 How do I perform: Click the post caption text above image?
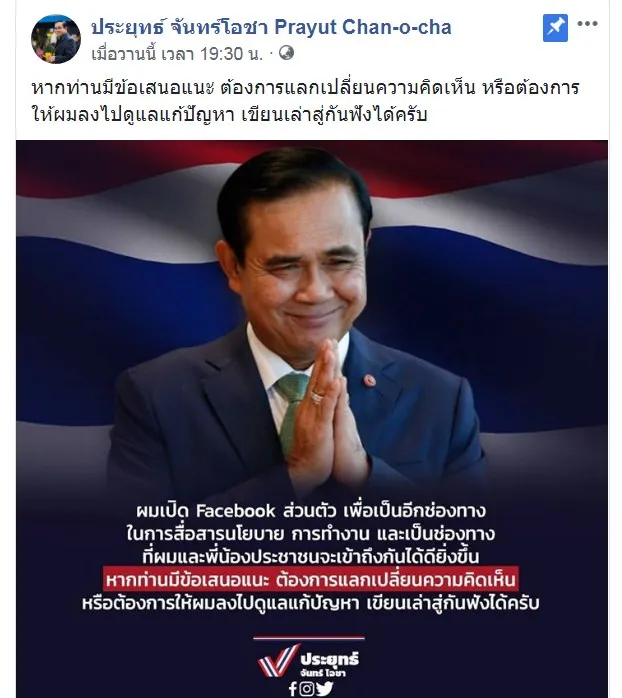[x=305, y=101]
